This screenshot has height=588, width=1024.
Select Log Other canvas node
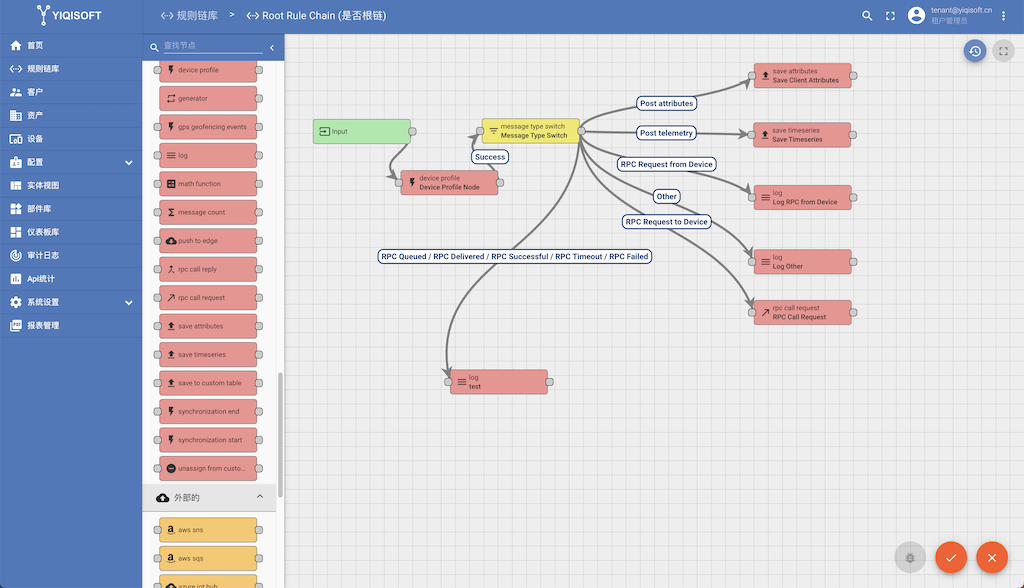click(803, 261)
